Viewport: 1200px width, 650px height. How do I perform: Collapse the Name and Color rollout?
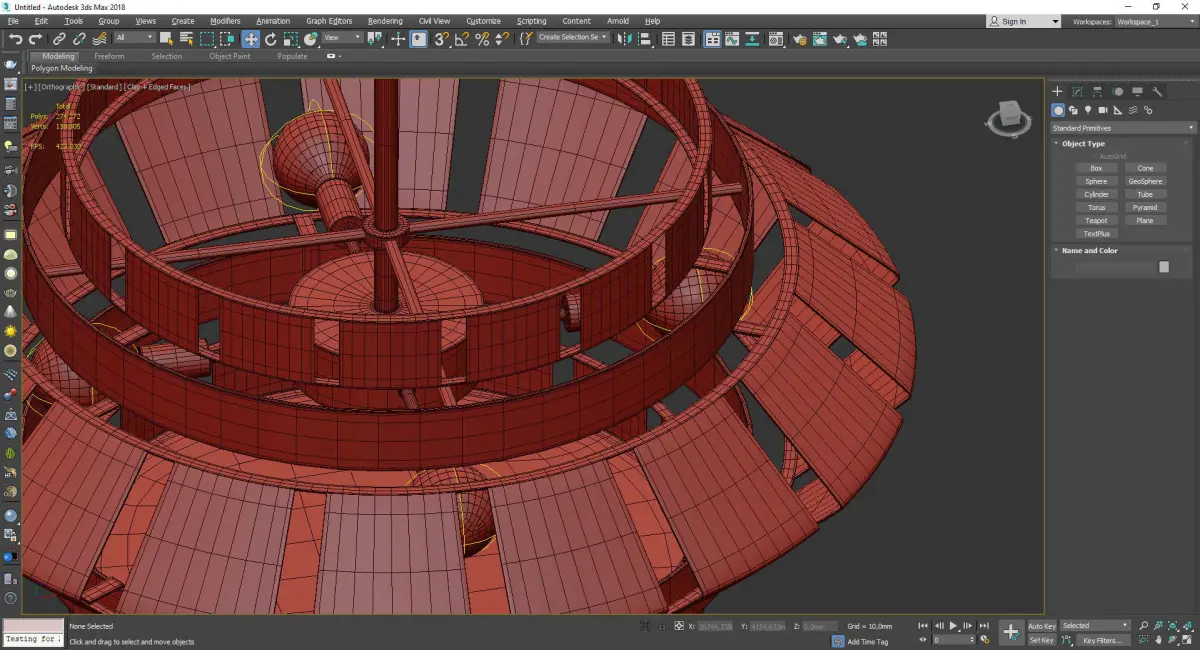[1089, 251]
